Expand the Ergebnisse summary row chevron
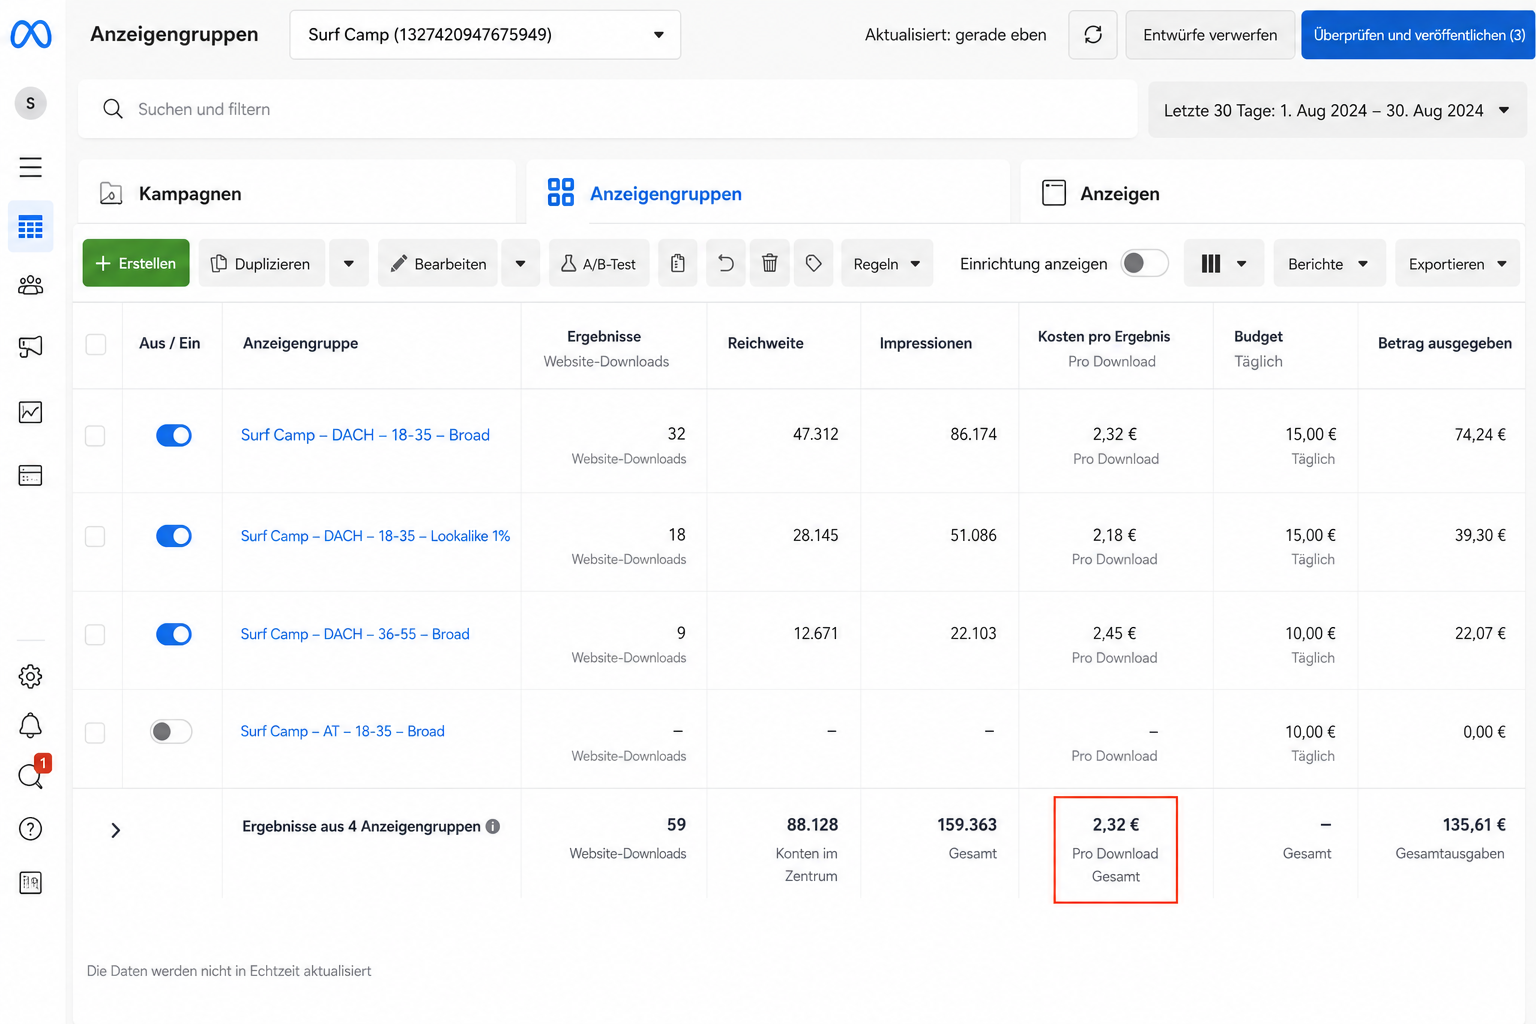The width and height of the screenshot is (1536, 1024). [116, 830]
